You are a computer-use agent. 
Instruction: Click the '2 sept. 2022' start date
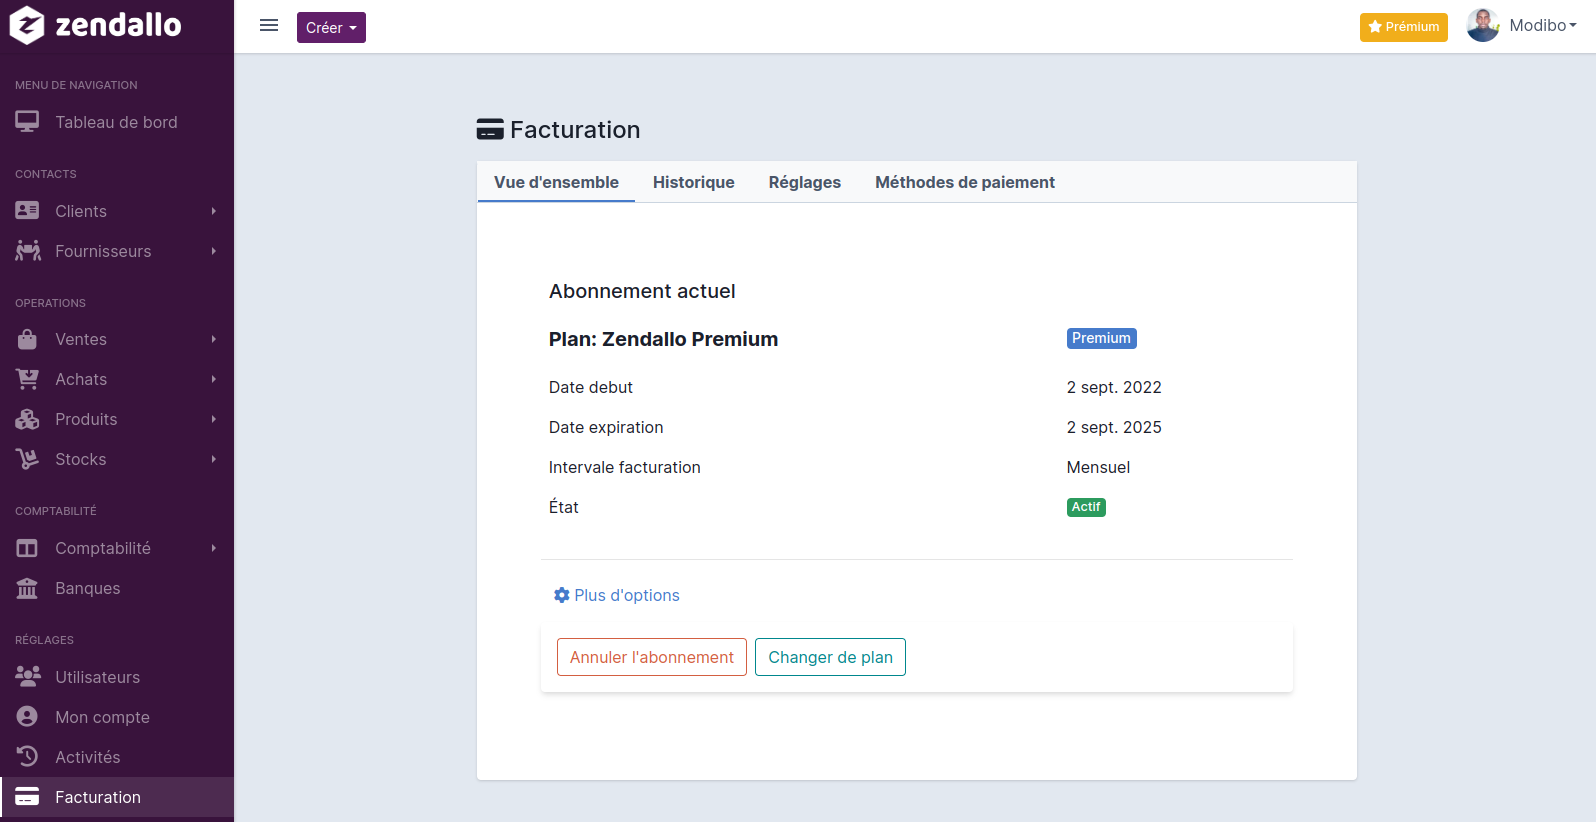tap(1114, 387)
